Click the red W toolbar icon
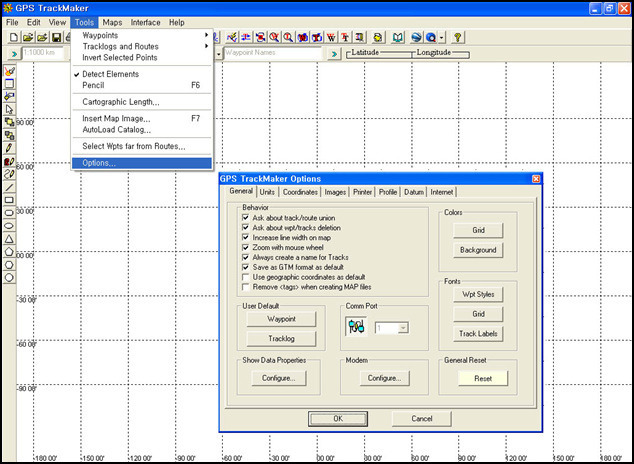This screenshot has height=464, width=634. tap(331, 38)
